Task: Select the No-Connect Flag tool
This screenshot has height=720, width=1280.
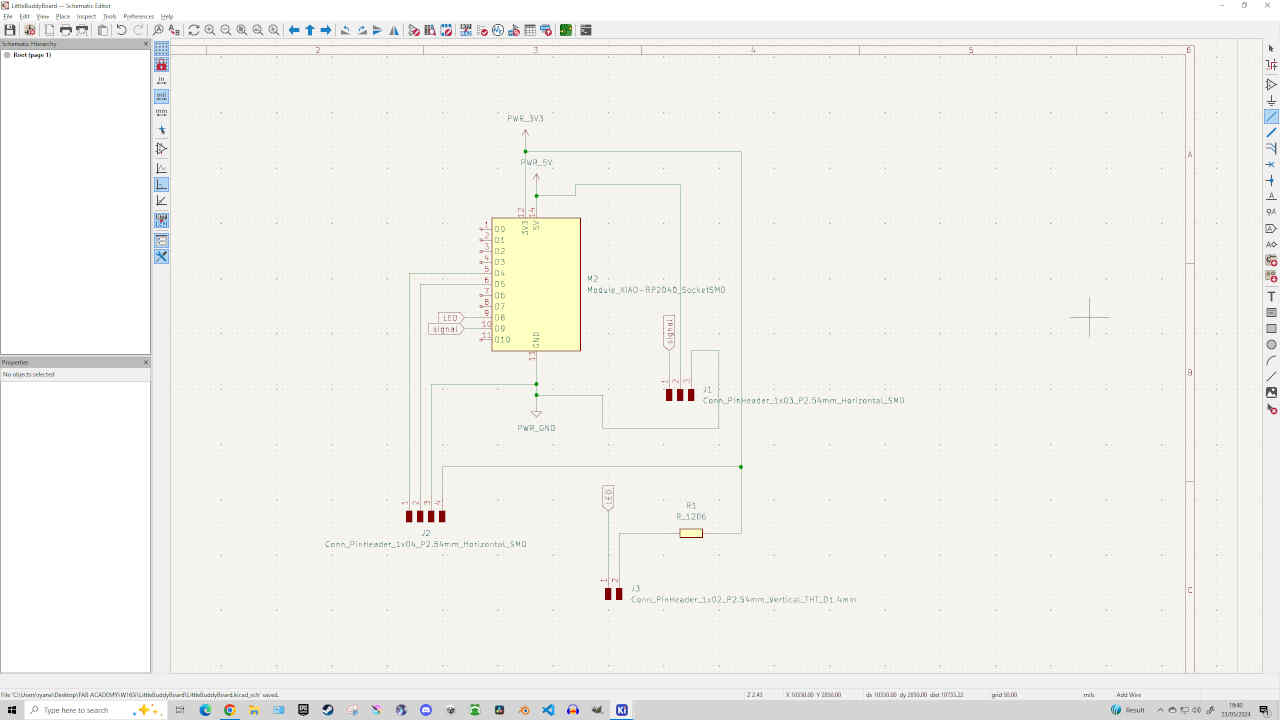Action: pos(1272,164)
